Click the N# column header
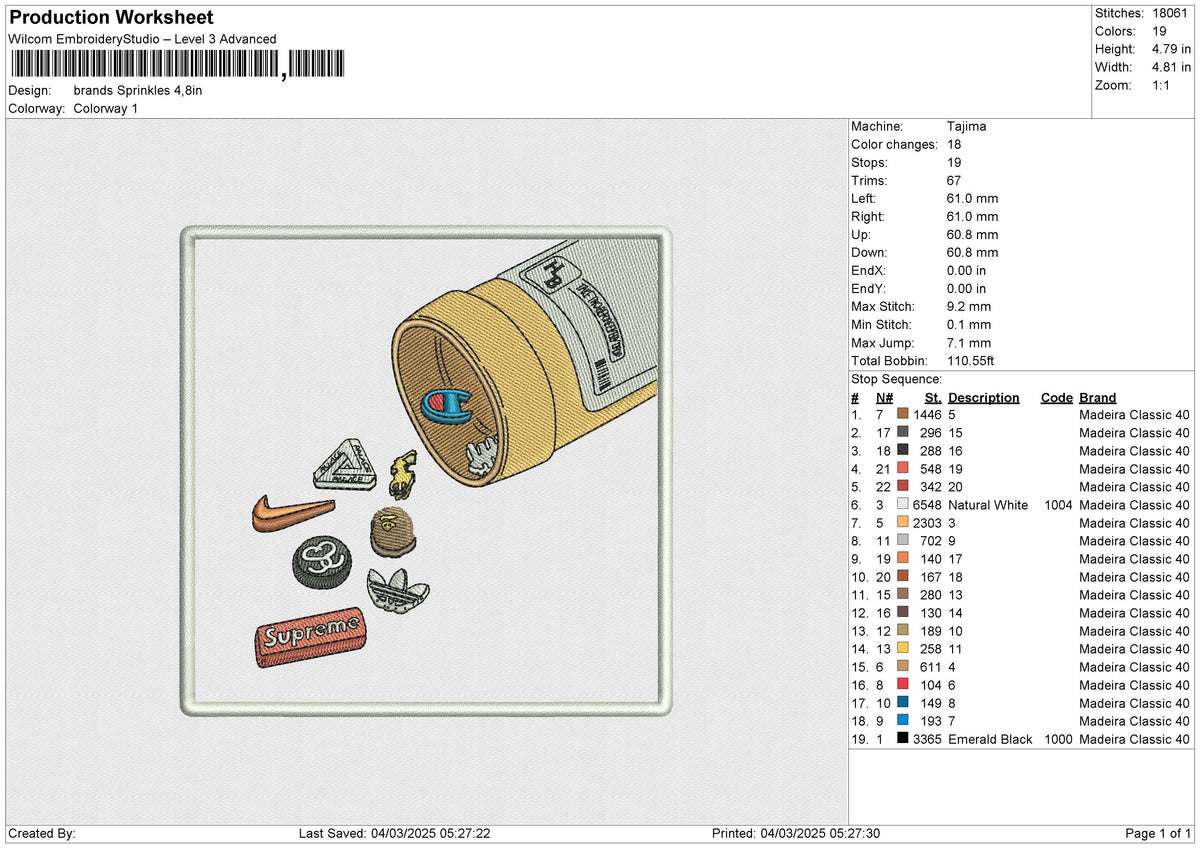This screenshot has width=1200, height=848. [885, 398]
